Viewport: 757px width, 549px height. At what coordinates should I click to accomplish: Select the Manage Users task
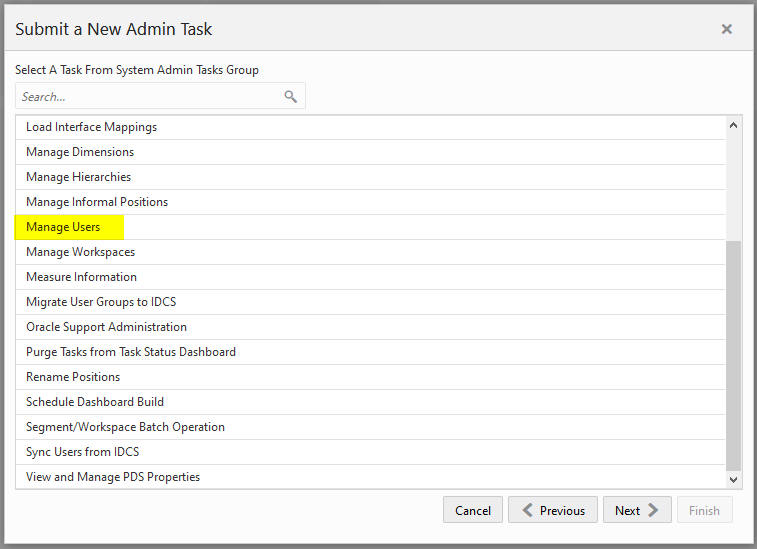(x=370, y=227)
